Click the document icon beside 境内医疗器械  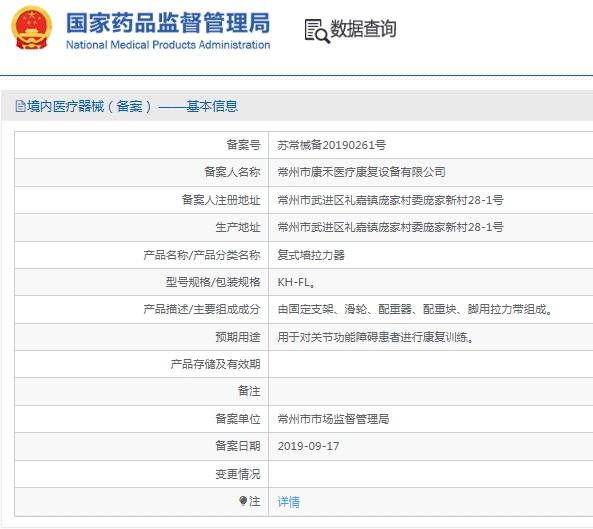point(20,106)
